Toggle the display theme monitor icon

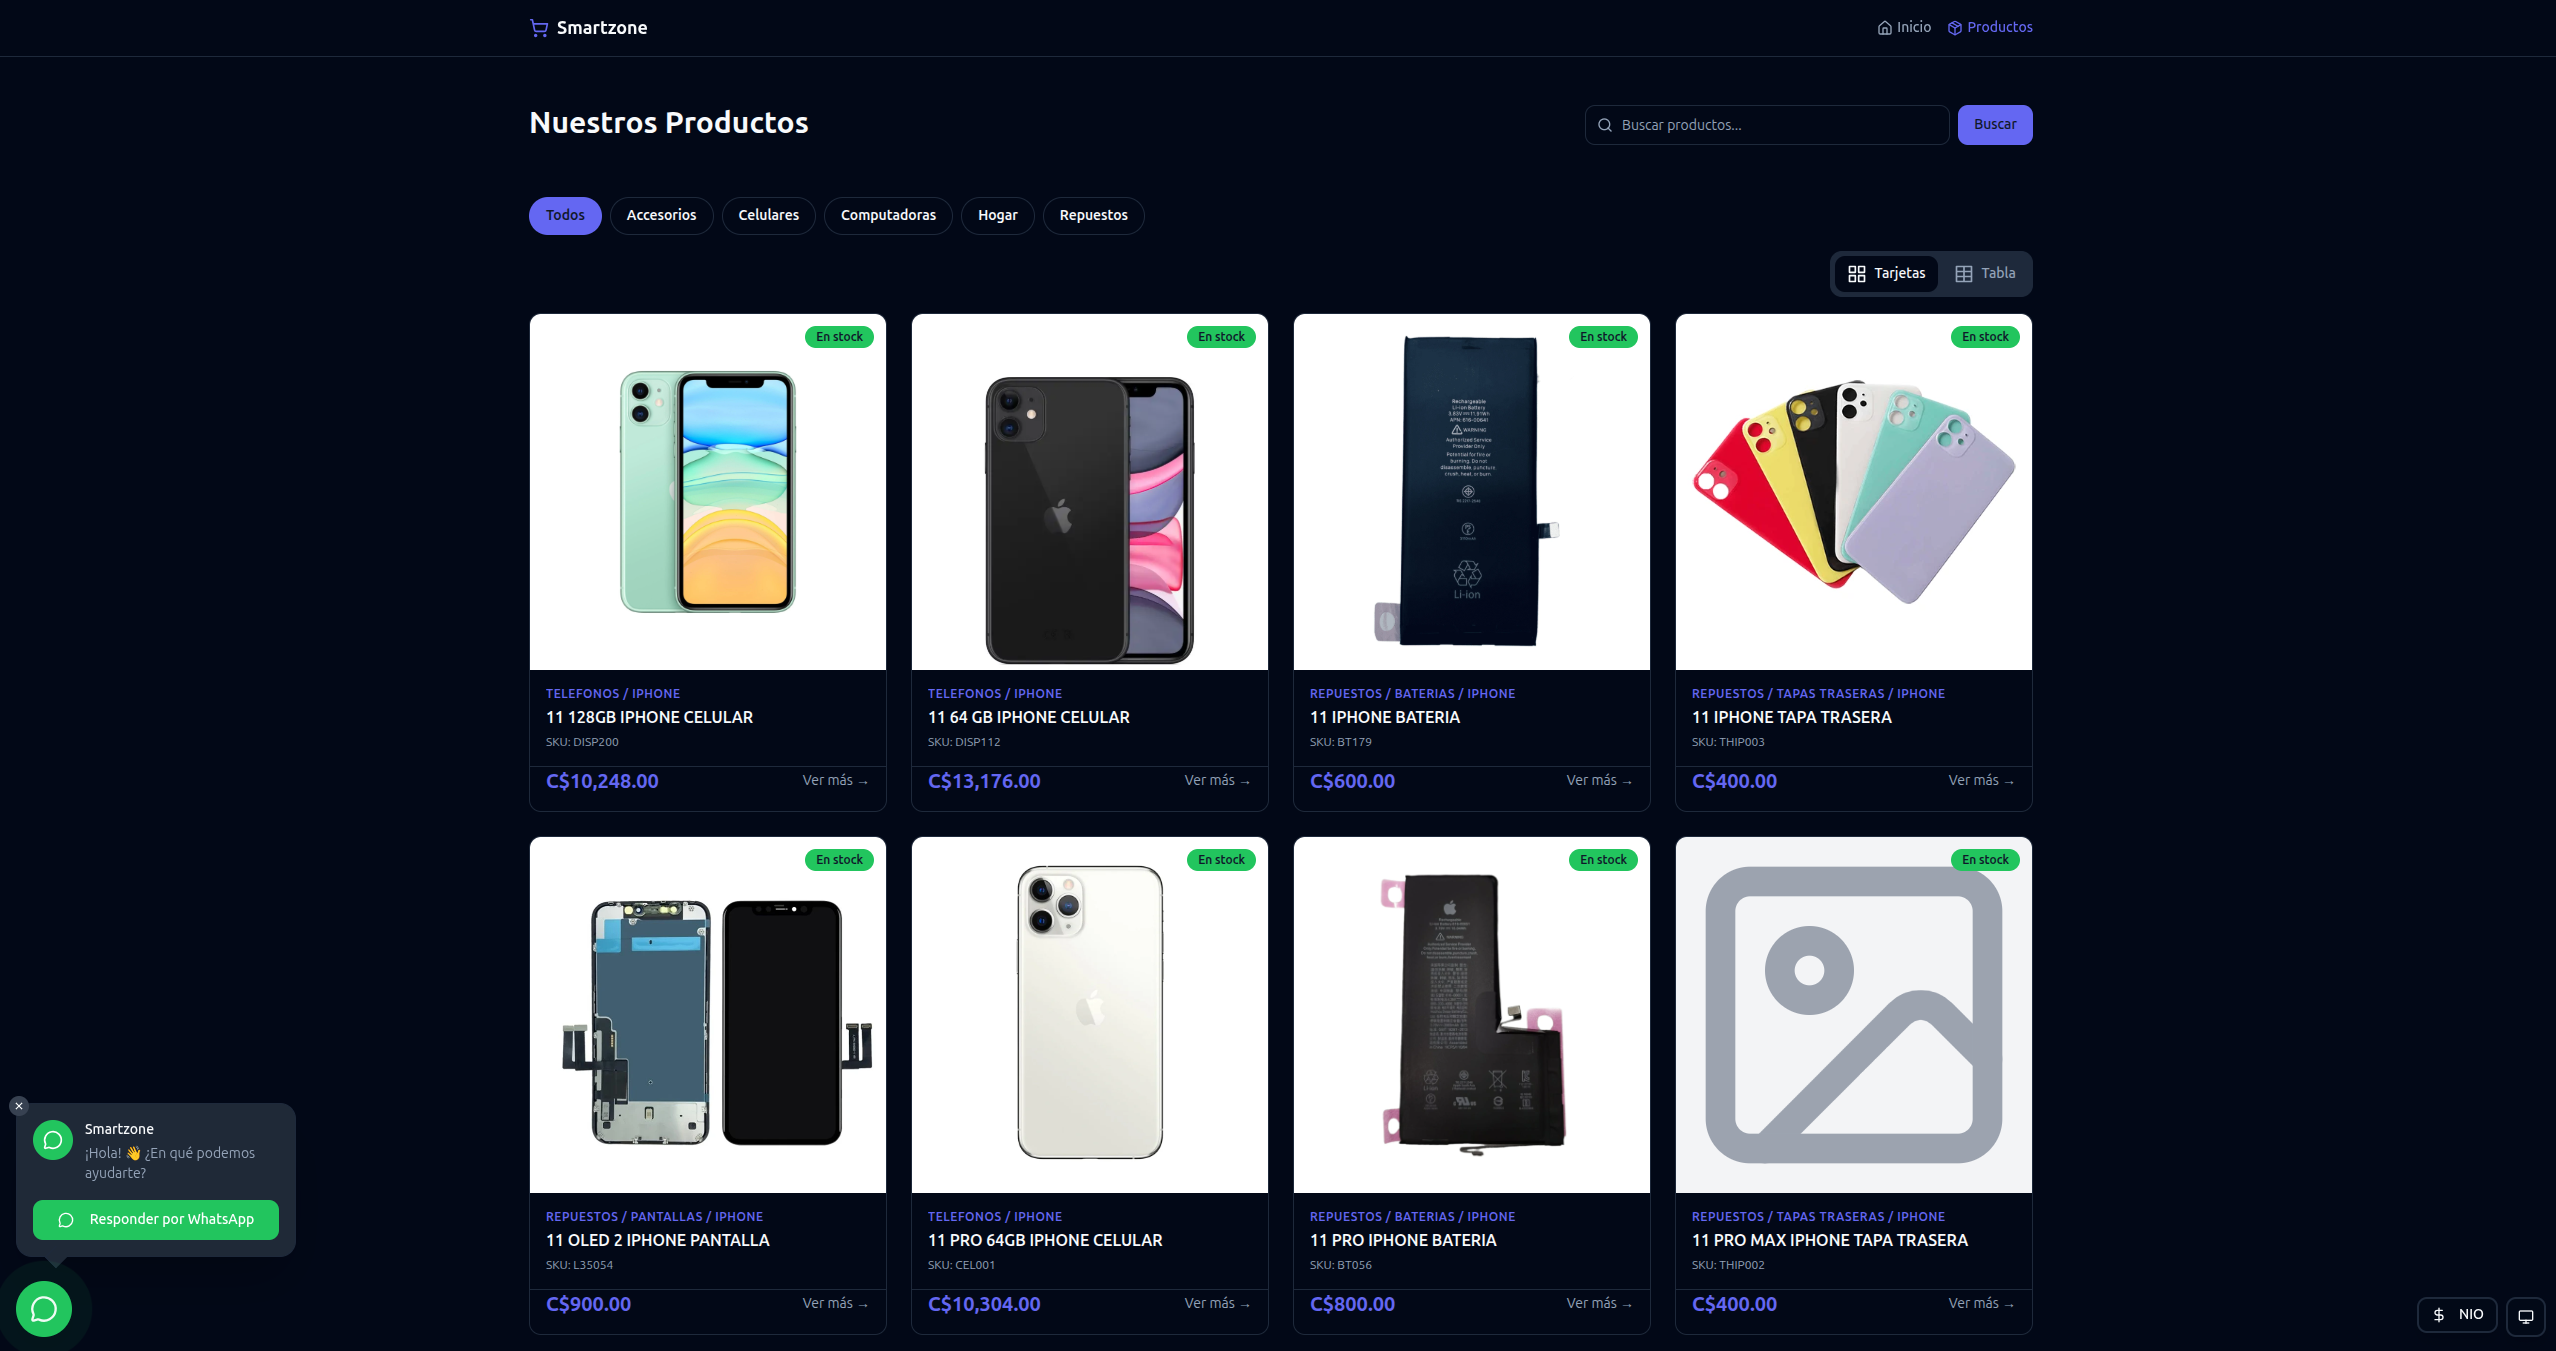2525,1315
